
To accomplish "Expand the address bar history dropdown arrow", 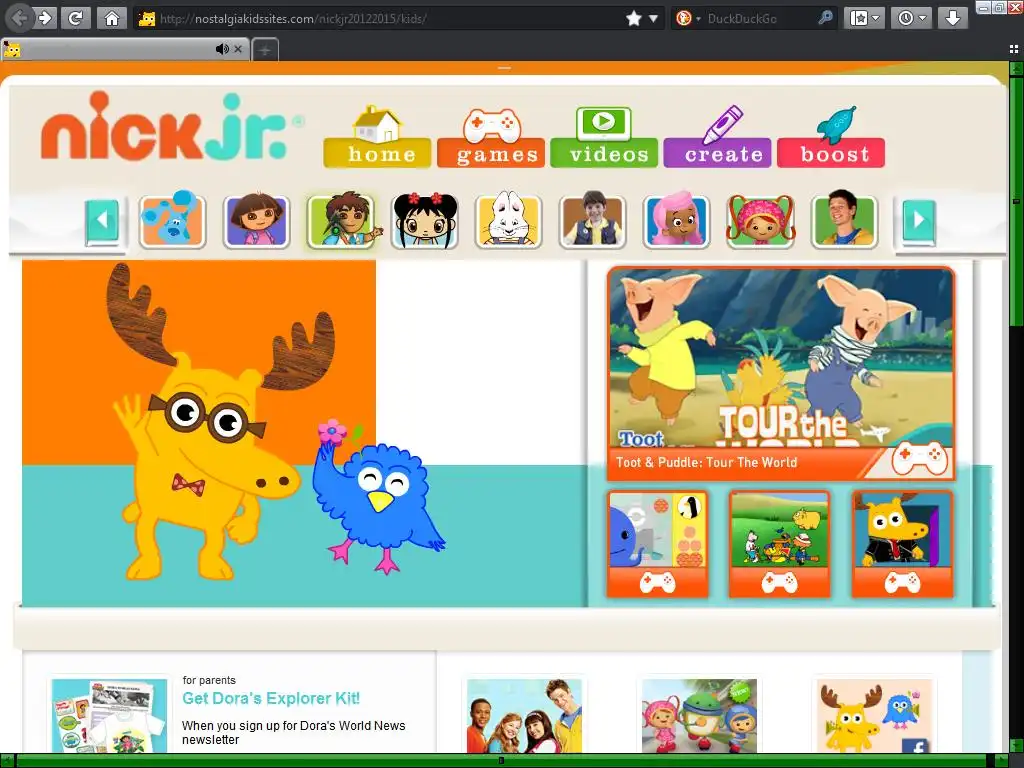I will coord(653,18).
